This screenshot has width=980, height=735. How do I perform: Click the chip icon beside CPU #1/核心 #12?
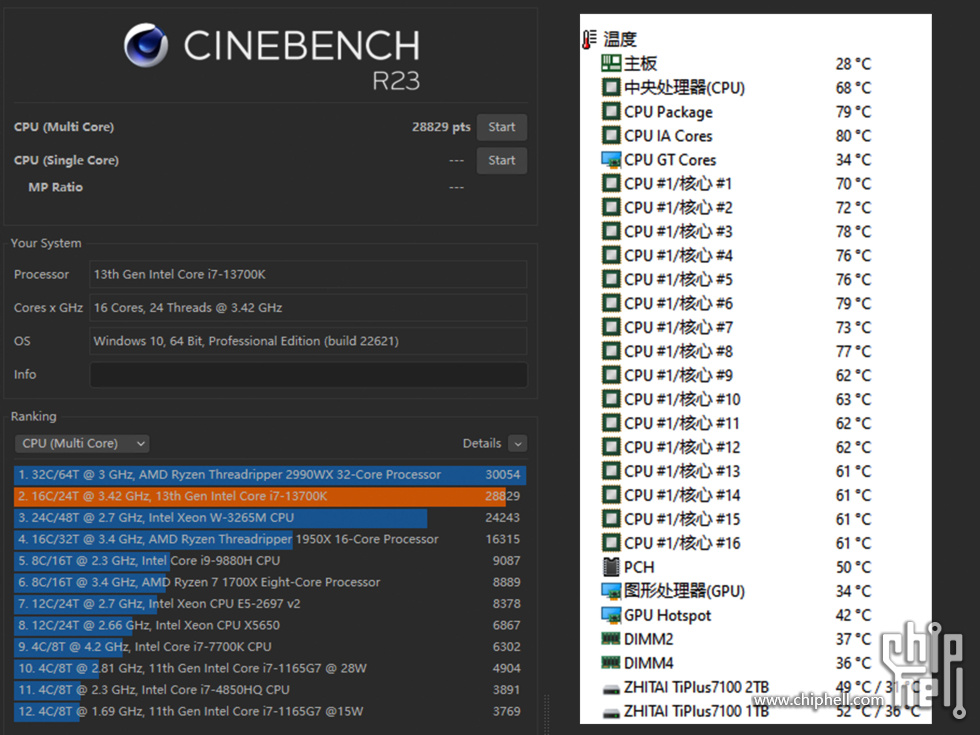611,447
